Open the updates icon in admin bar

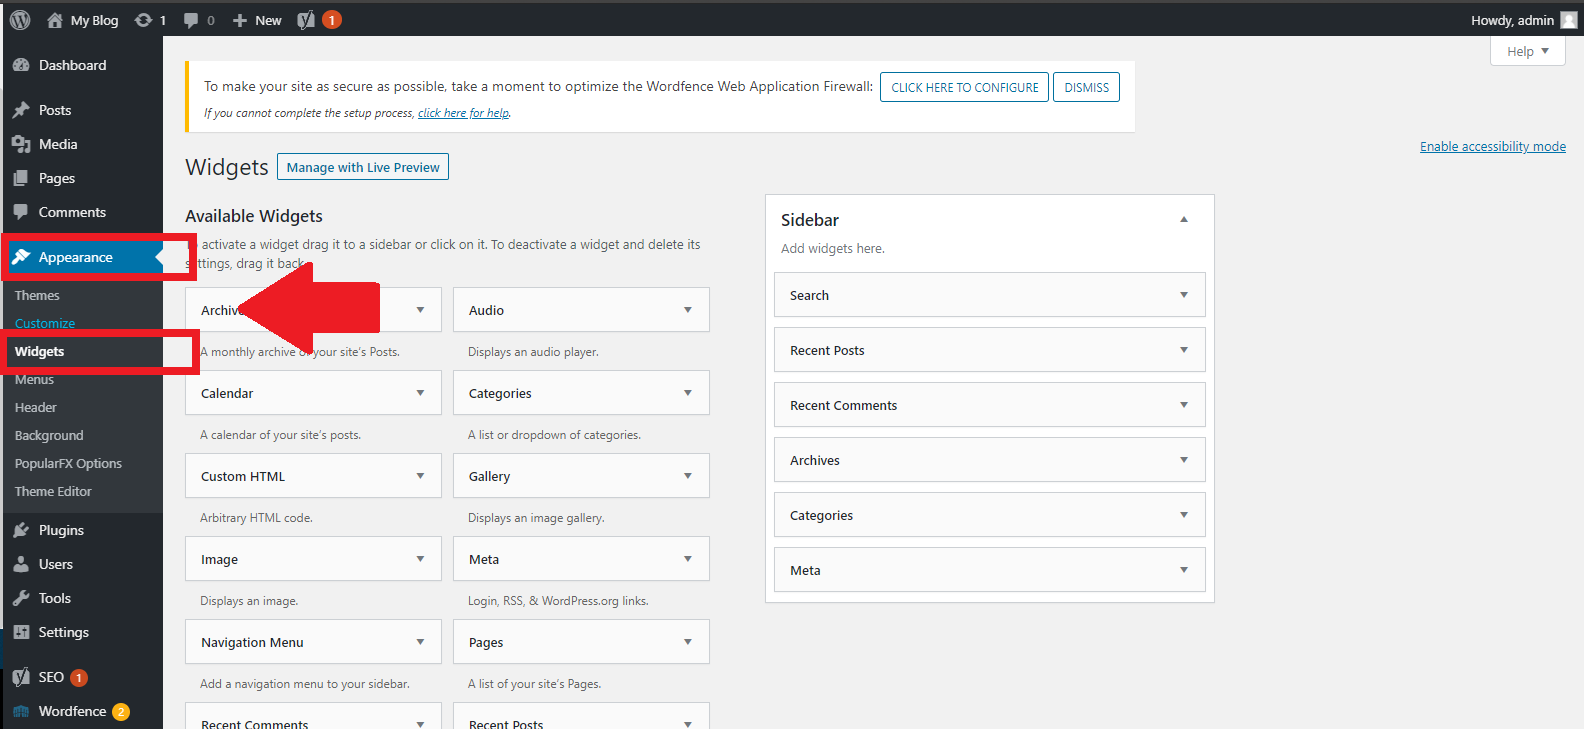(144, 20)
